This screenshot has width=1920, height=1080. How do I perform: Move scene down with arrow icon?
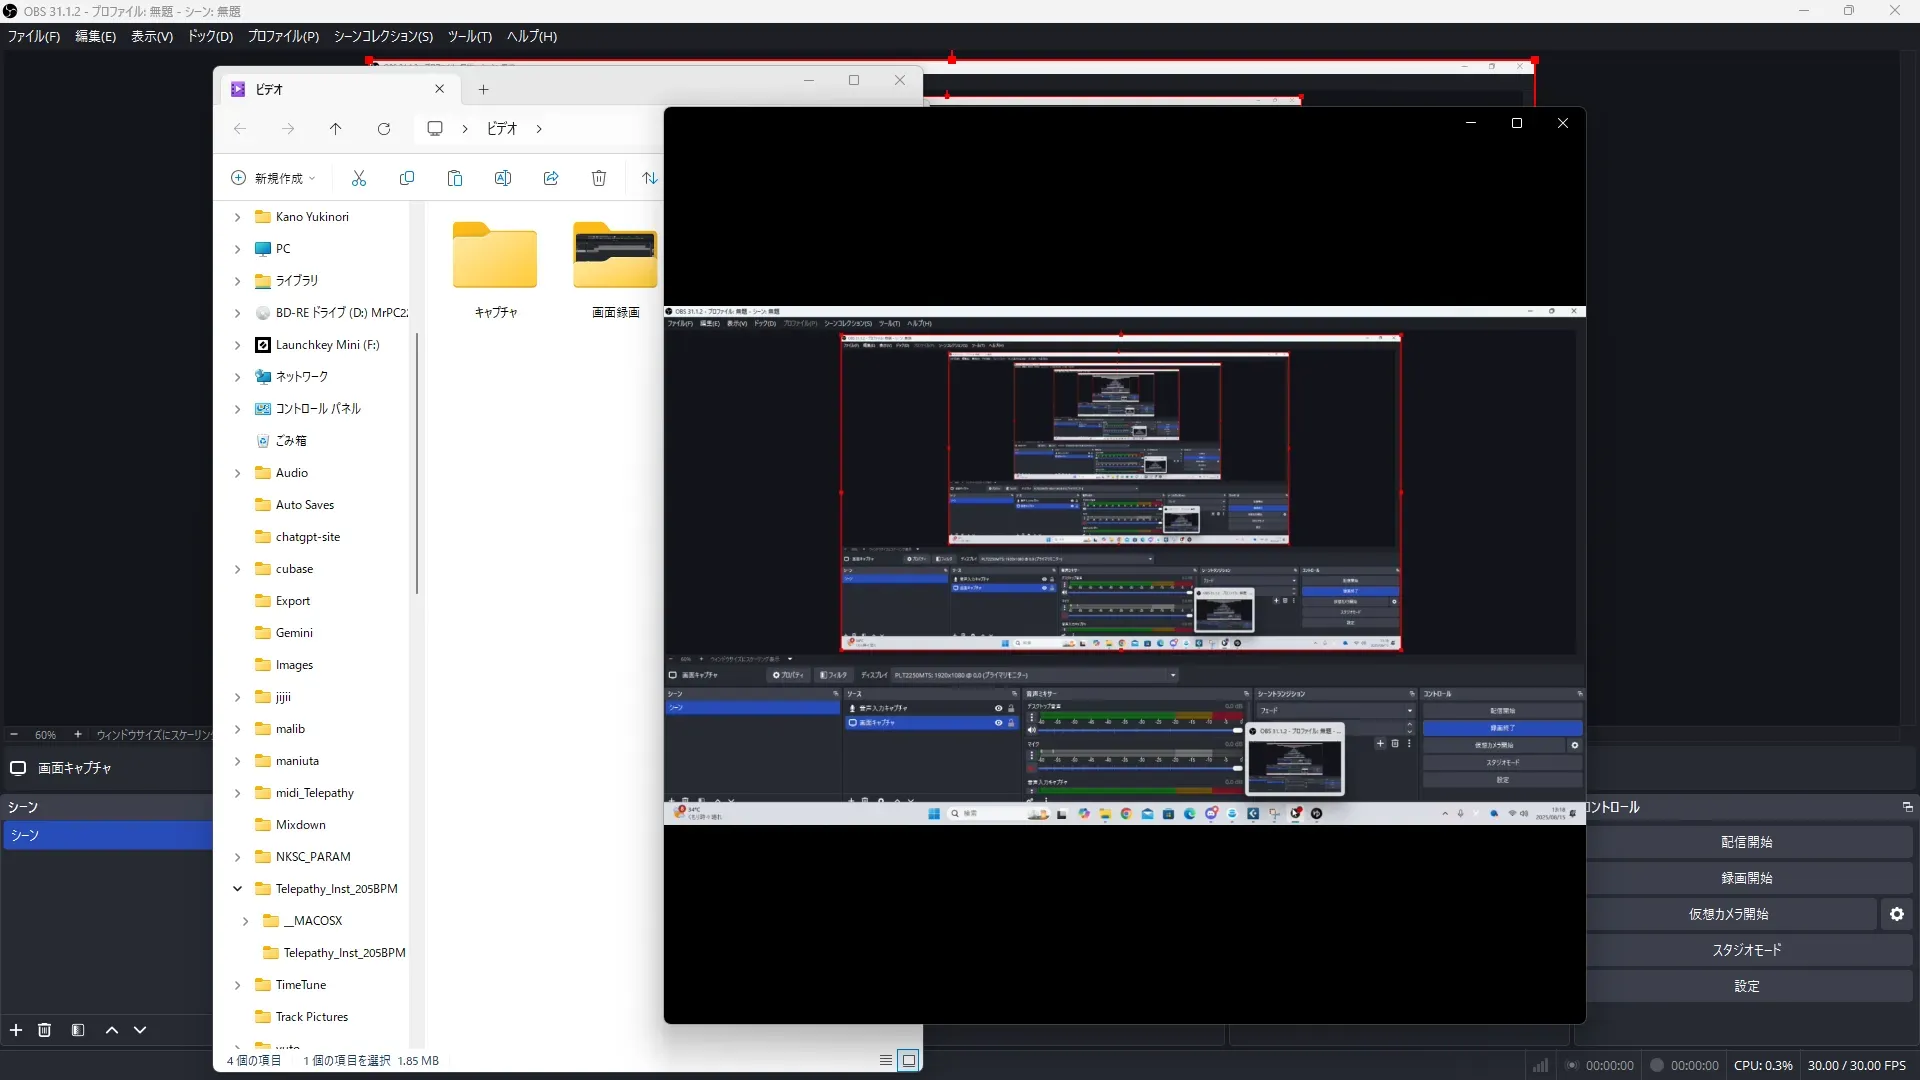click(140, 1030)
